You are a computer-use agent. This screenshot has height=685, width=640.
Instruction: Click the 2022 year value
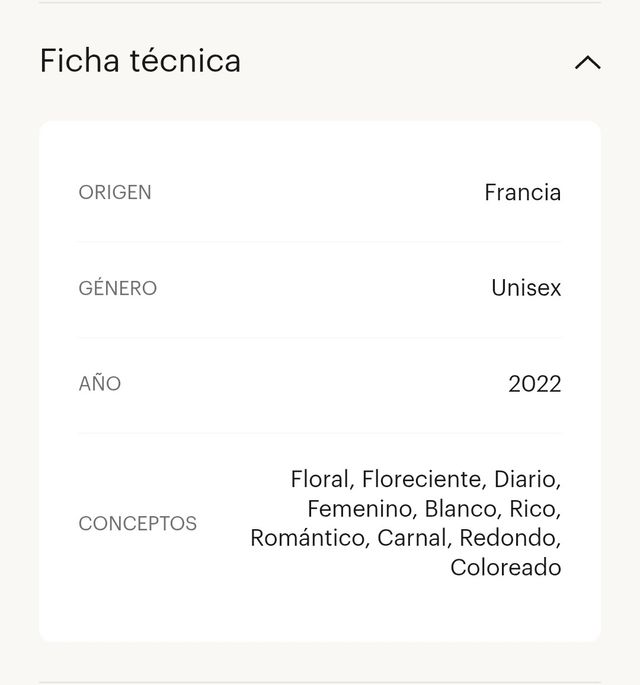[x=534, y=384]
